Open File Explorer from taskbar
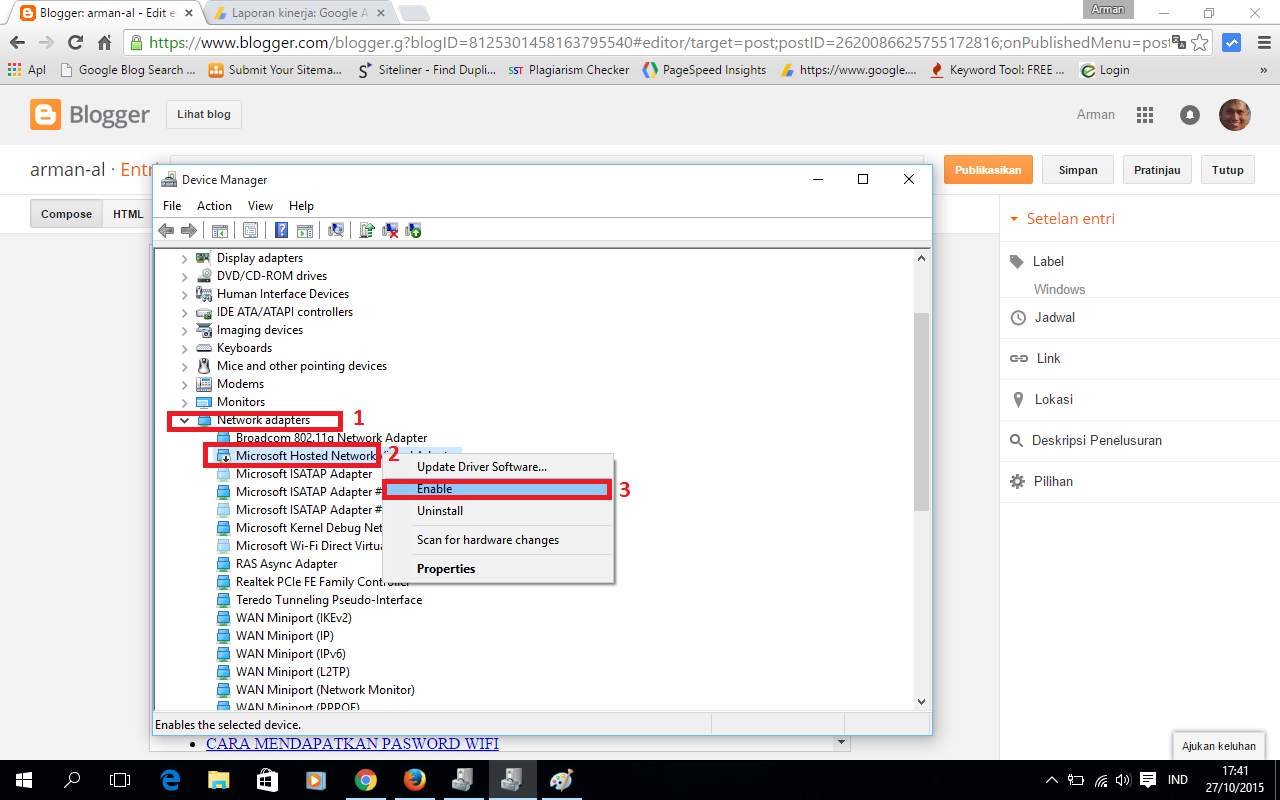 [219, 779]
